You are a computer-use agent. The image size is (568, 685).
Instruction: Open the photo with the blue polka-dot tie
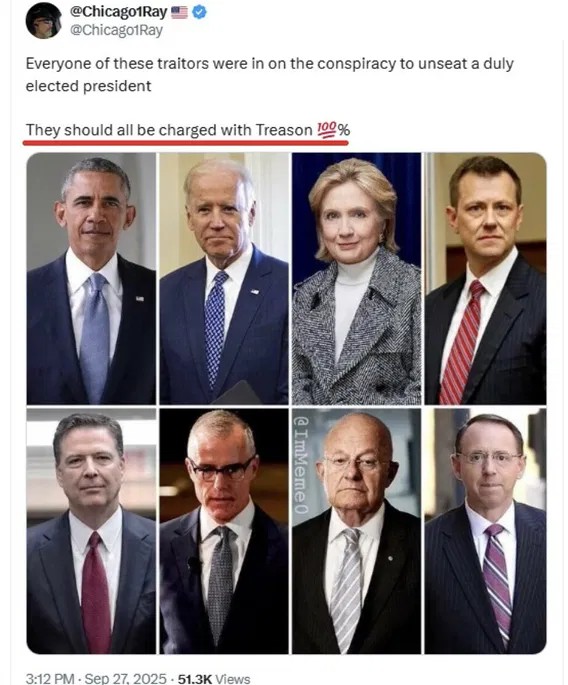(x=224, y=278)
